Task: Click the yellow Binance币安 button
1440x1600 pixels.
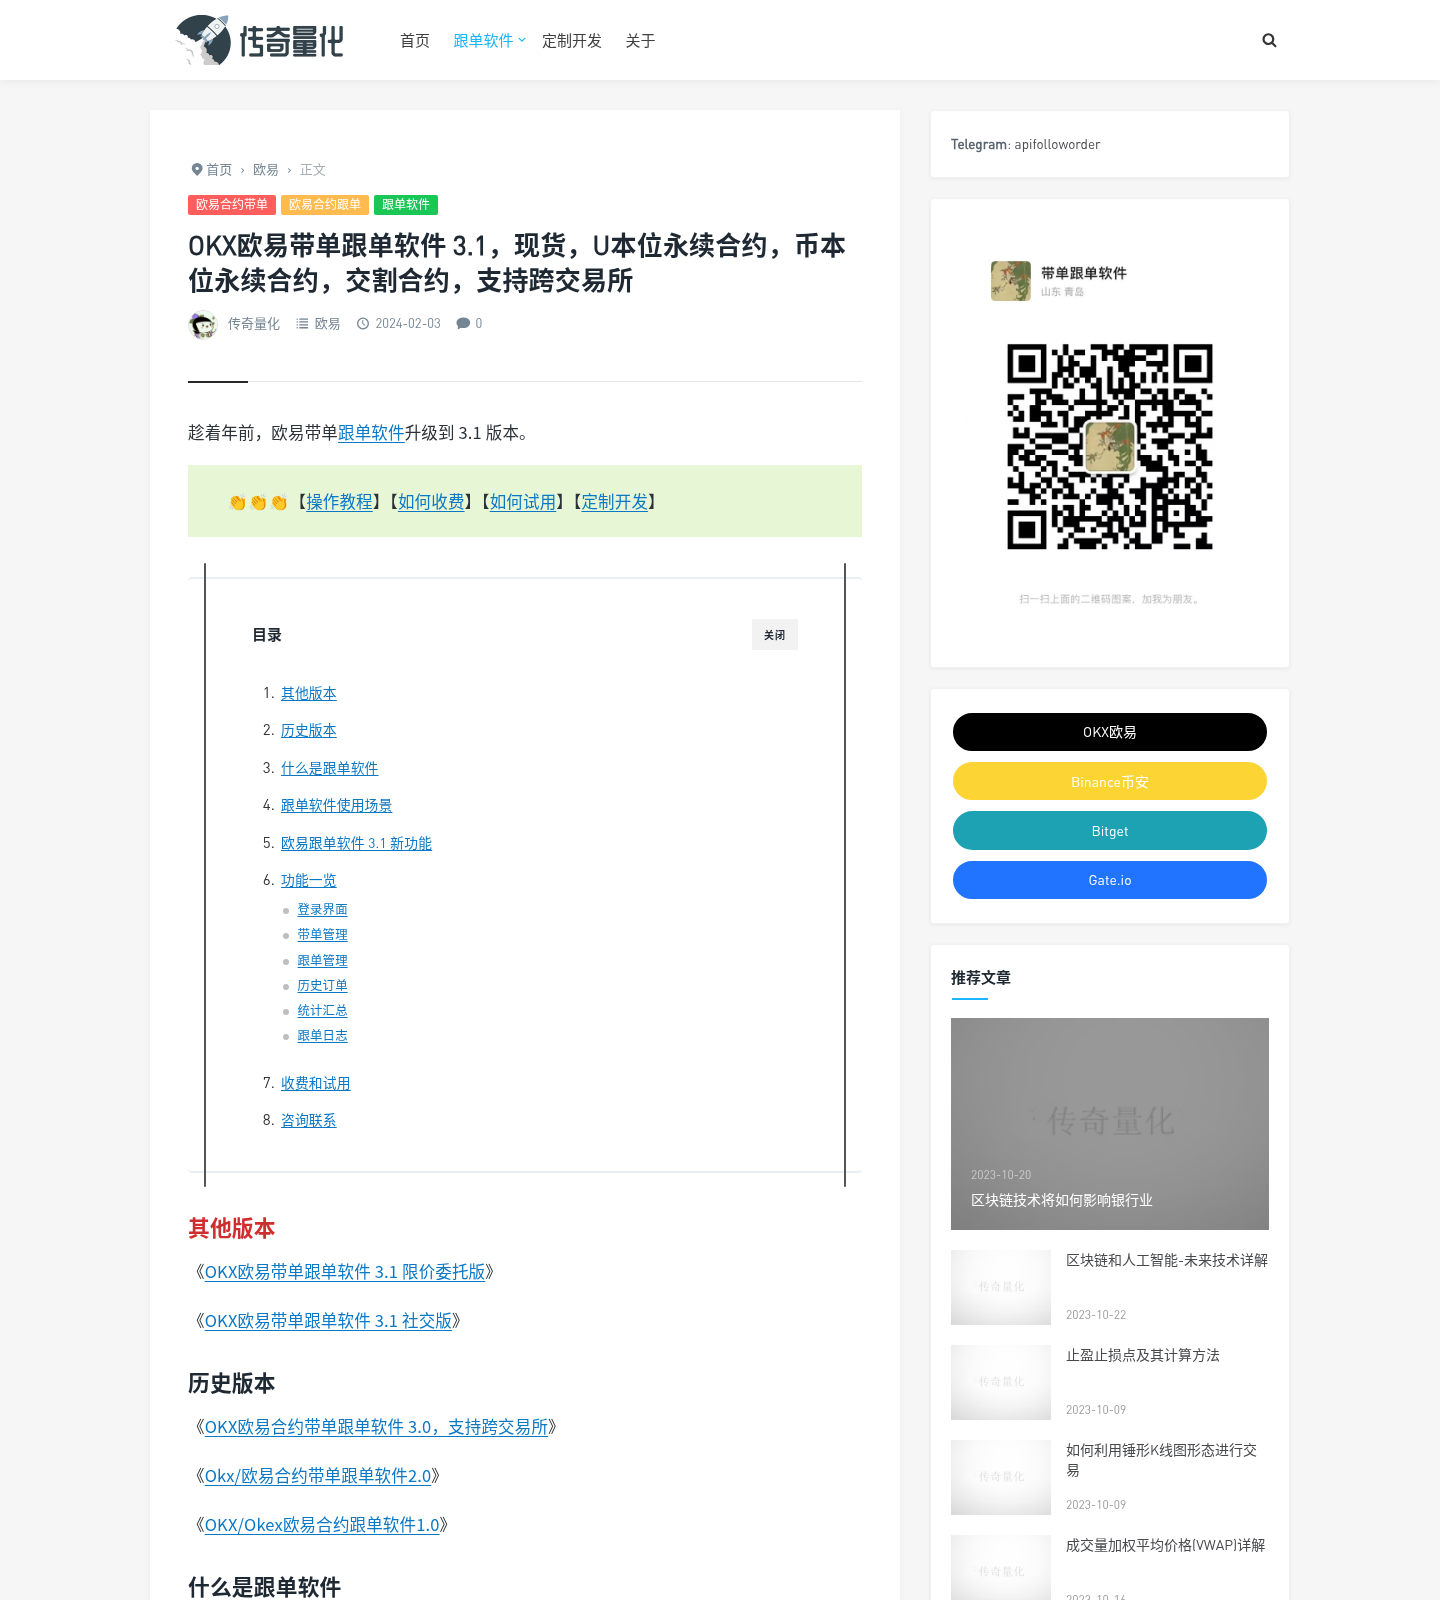Action: point(1110,781)
